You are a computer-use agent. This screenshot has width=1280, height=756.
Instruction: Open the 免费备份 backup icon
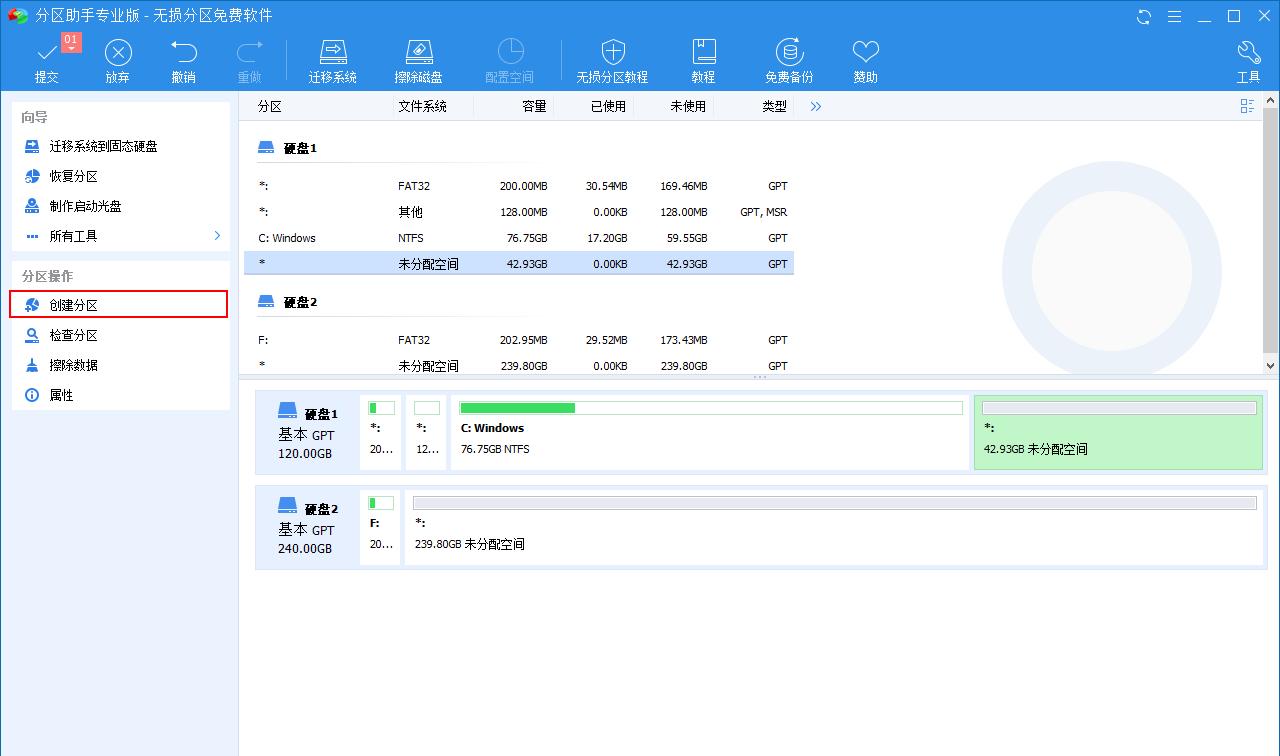coord(789,53)
